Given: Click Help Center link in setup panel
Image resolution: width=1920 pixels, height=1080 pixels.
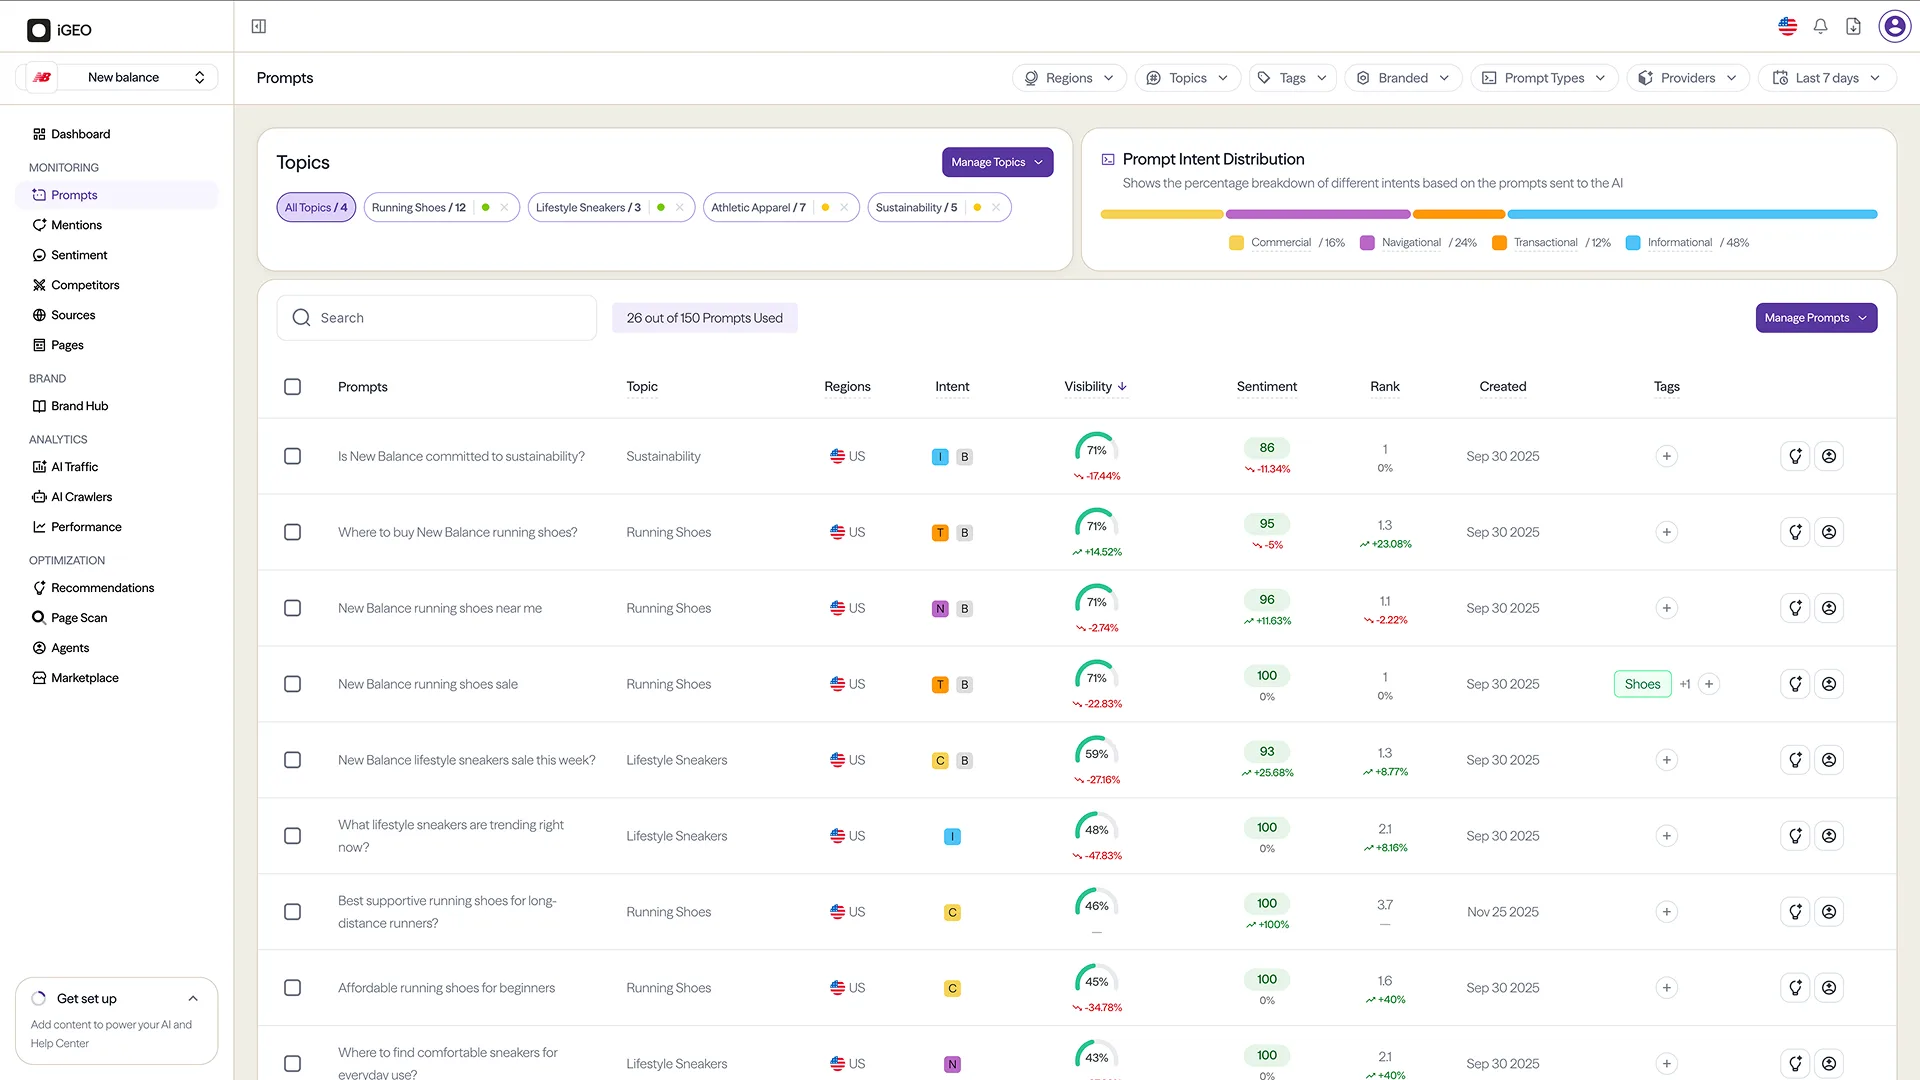Looking at the screenshot, I should (x=60, y=1044).
